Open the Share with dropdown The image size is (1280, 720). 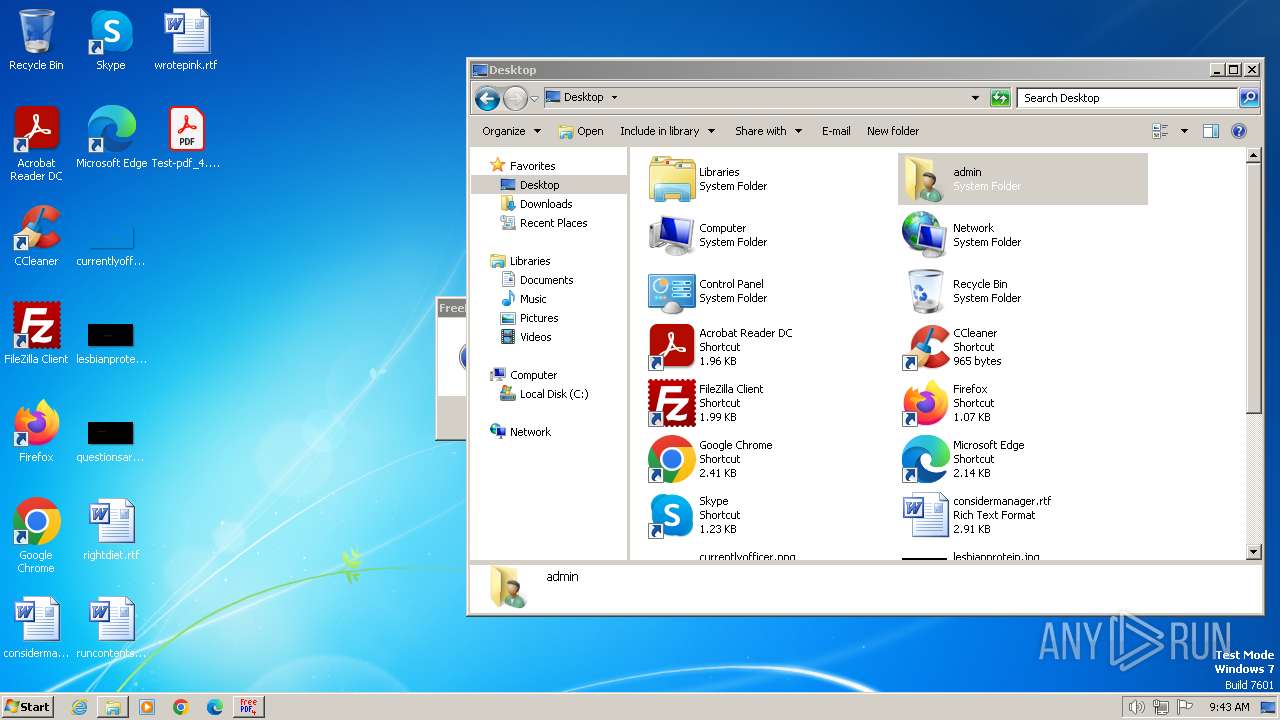click(x=769, y=131)
